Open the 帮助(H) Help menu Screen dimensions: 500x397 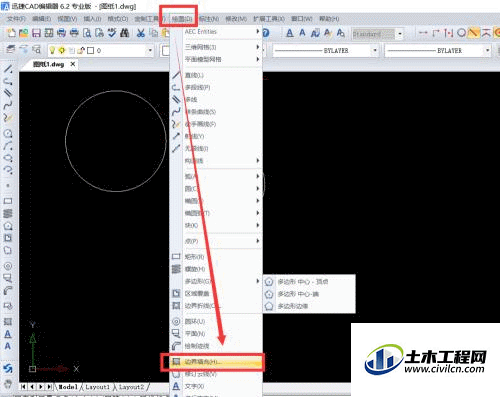329,19
